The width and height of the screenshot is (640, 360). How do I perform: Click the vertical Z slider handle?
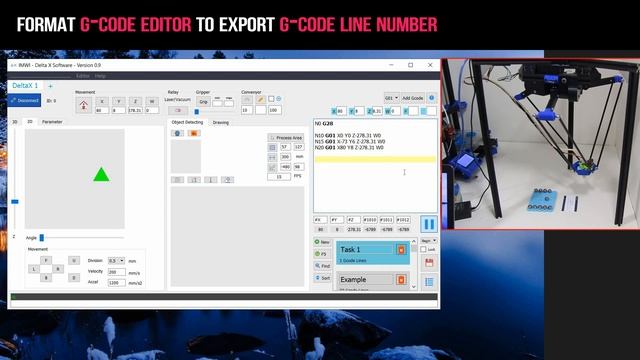(x=15, y=202)
